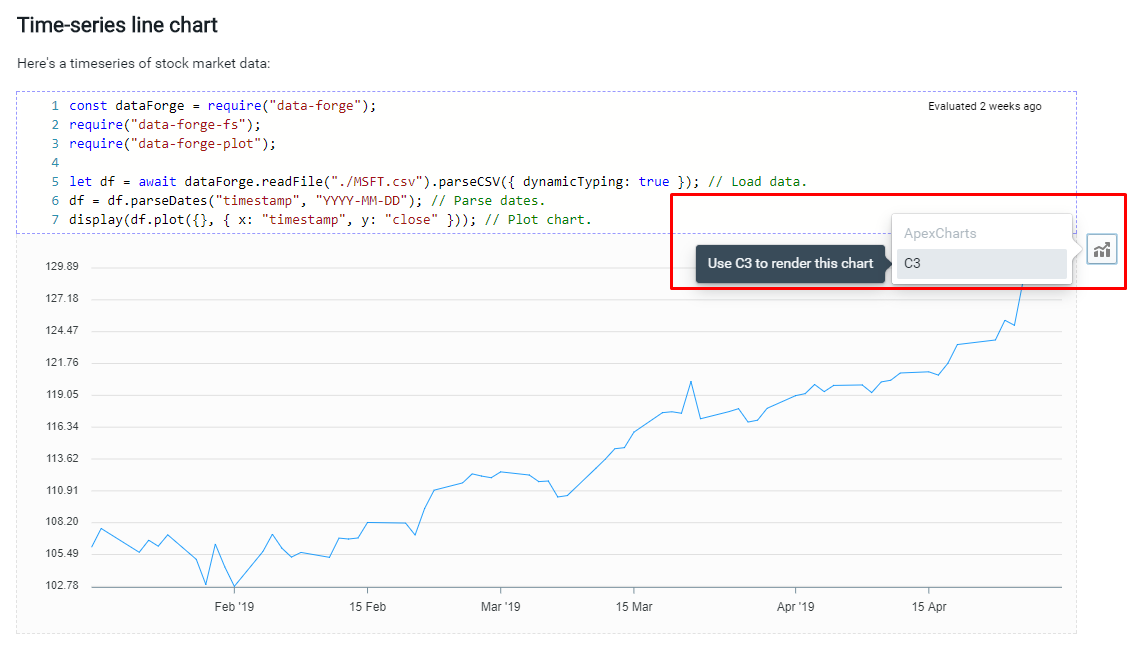Screen dimensions: 1130x648
Task: Click the 129.89 y-axis label
Action: [62, 267]
